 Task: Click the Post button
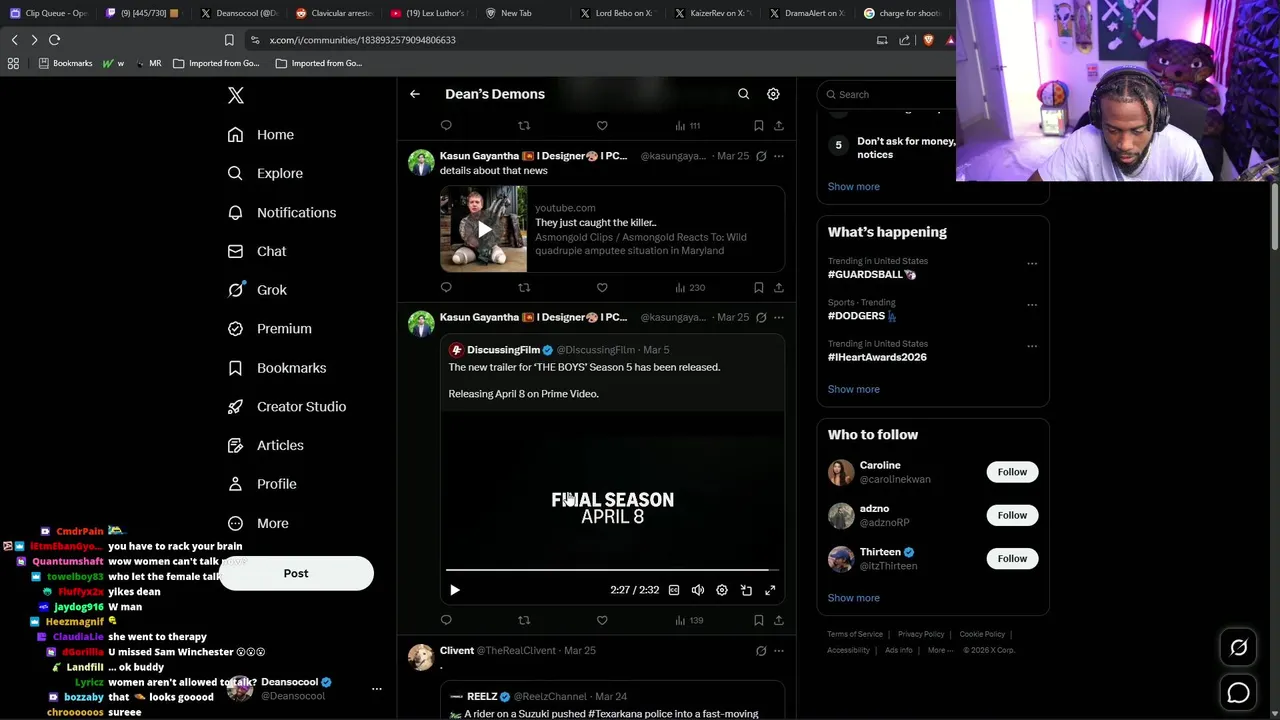(296, 573)
